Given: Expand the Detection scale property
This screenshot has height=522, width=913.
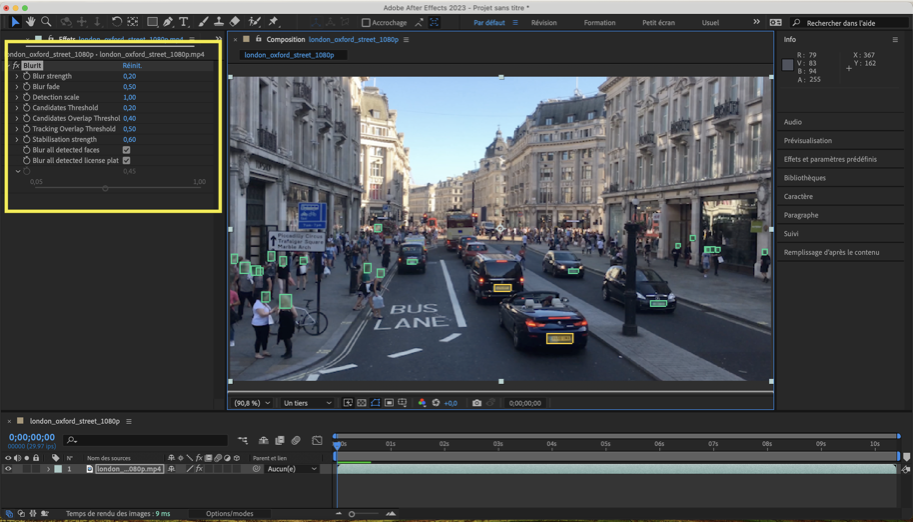Looking at the screenshot, I should [17, 97].
